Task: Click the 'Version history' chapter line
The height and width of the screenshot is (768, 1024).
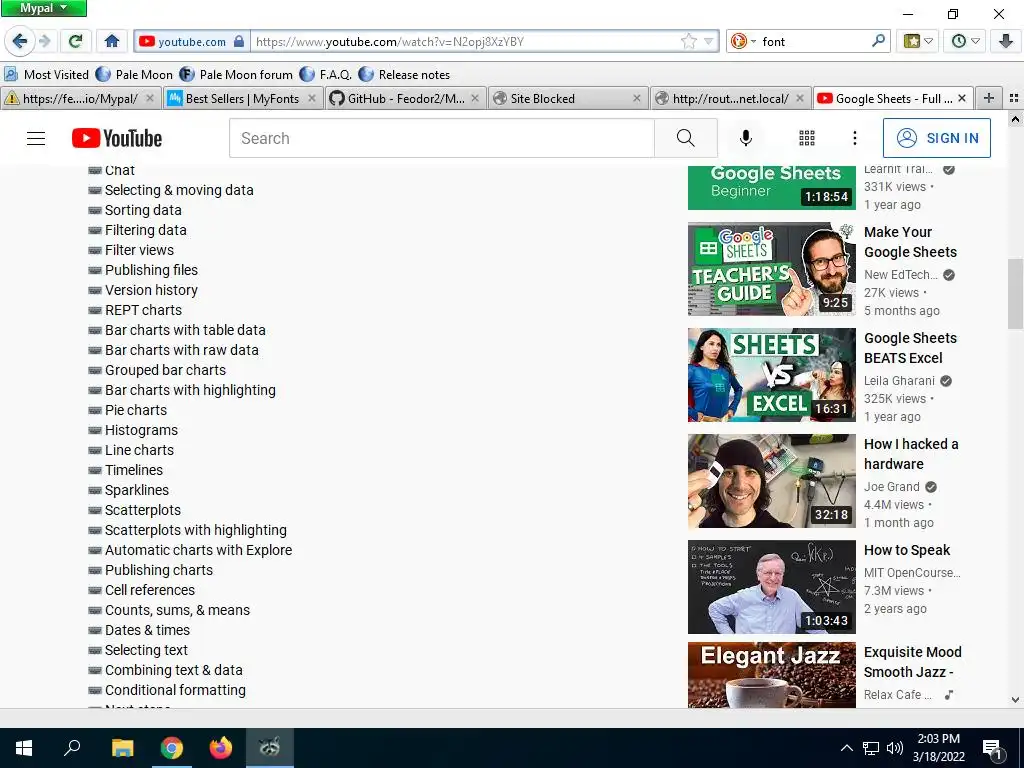Action: (x=151, y=290)
